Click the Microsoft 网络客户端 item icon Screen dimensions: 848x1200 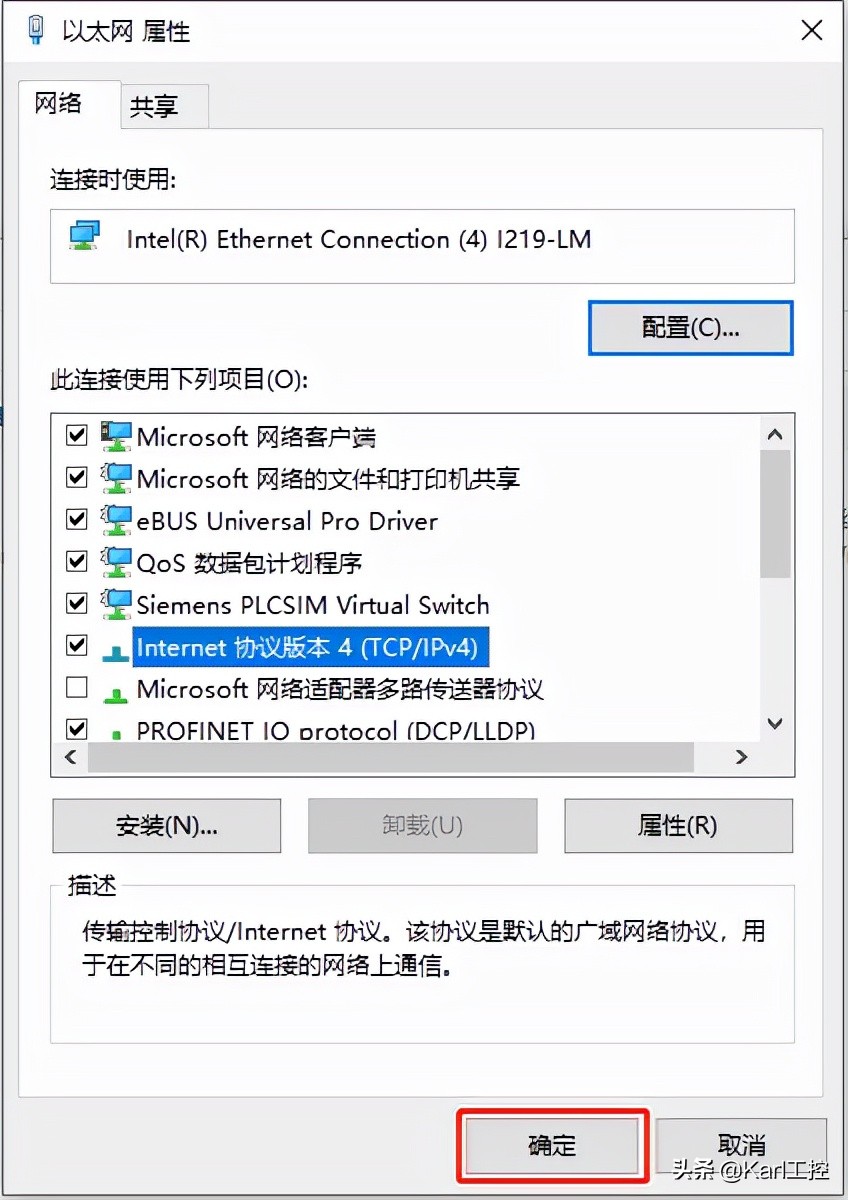pos(113,435)
